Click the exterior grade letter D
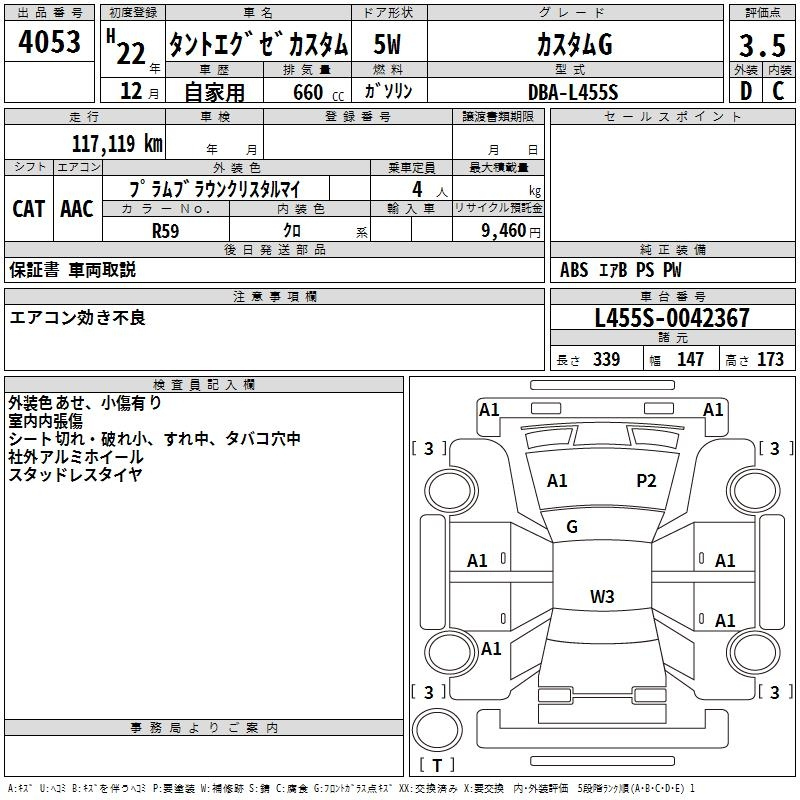This screenshot has height=800, width=800. tap(746, 91)
